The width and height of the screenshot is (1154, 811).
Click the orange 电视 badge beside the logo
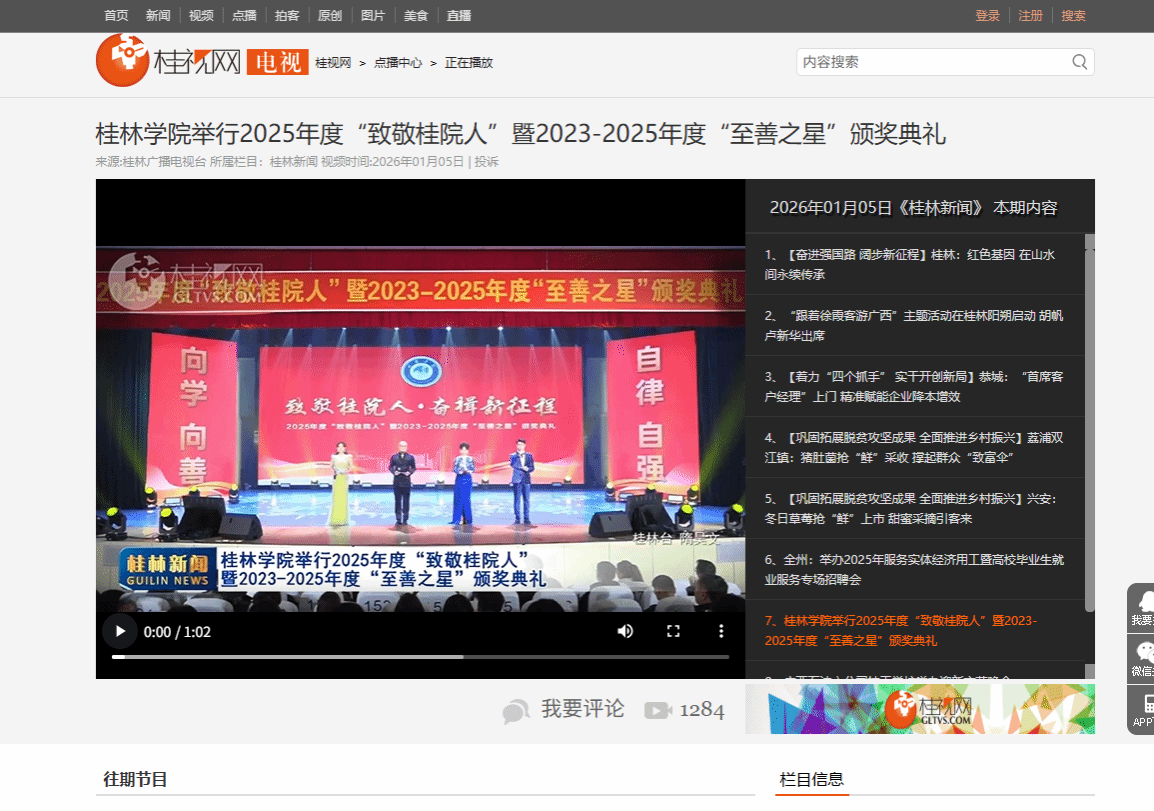(x=277, y=62)
